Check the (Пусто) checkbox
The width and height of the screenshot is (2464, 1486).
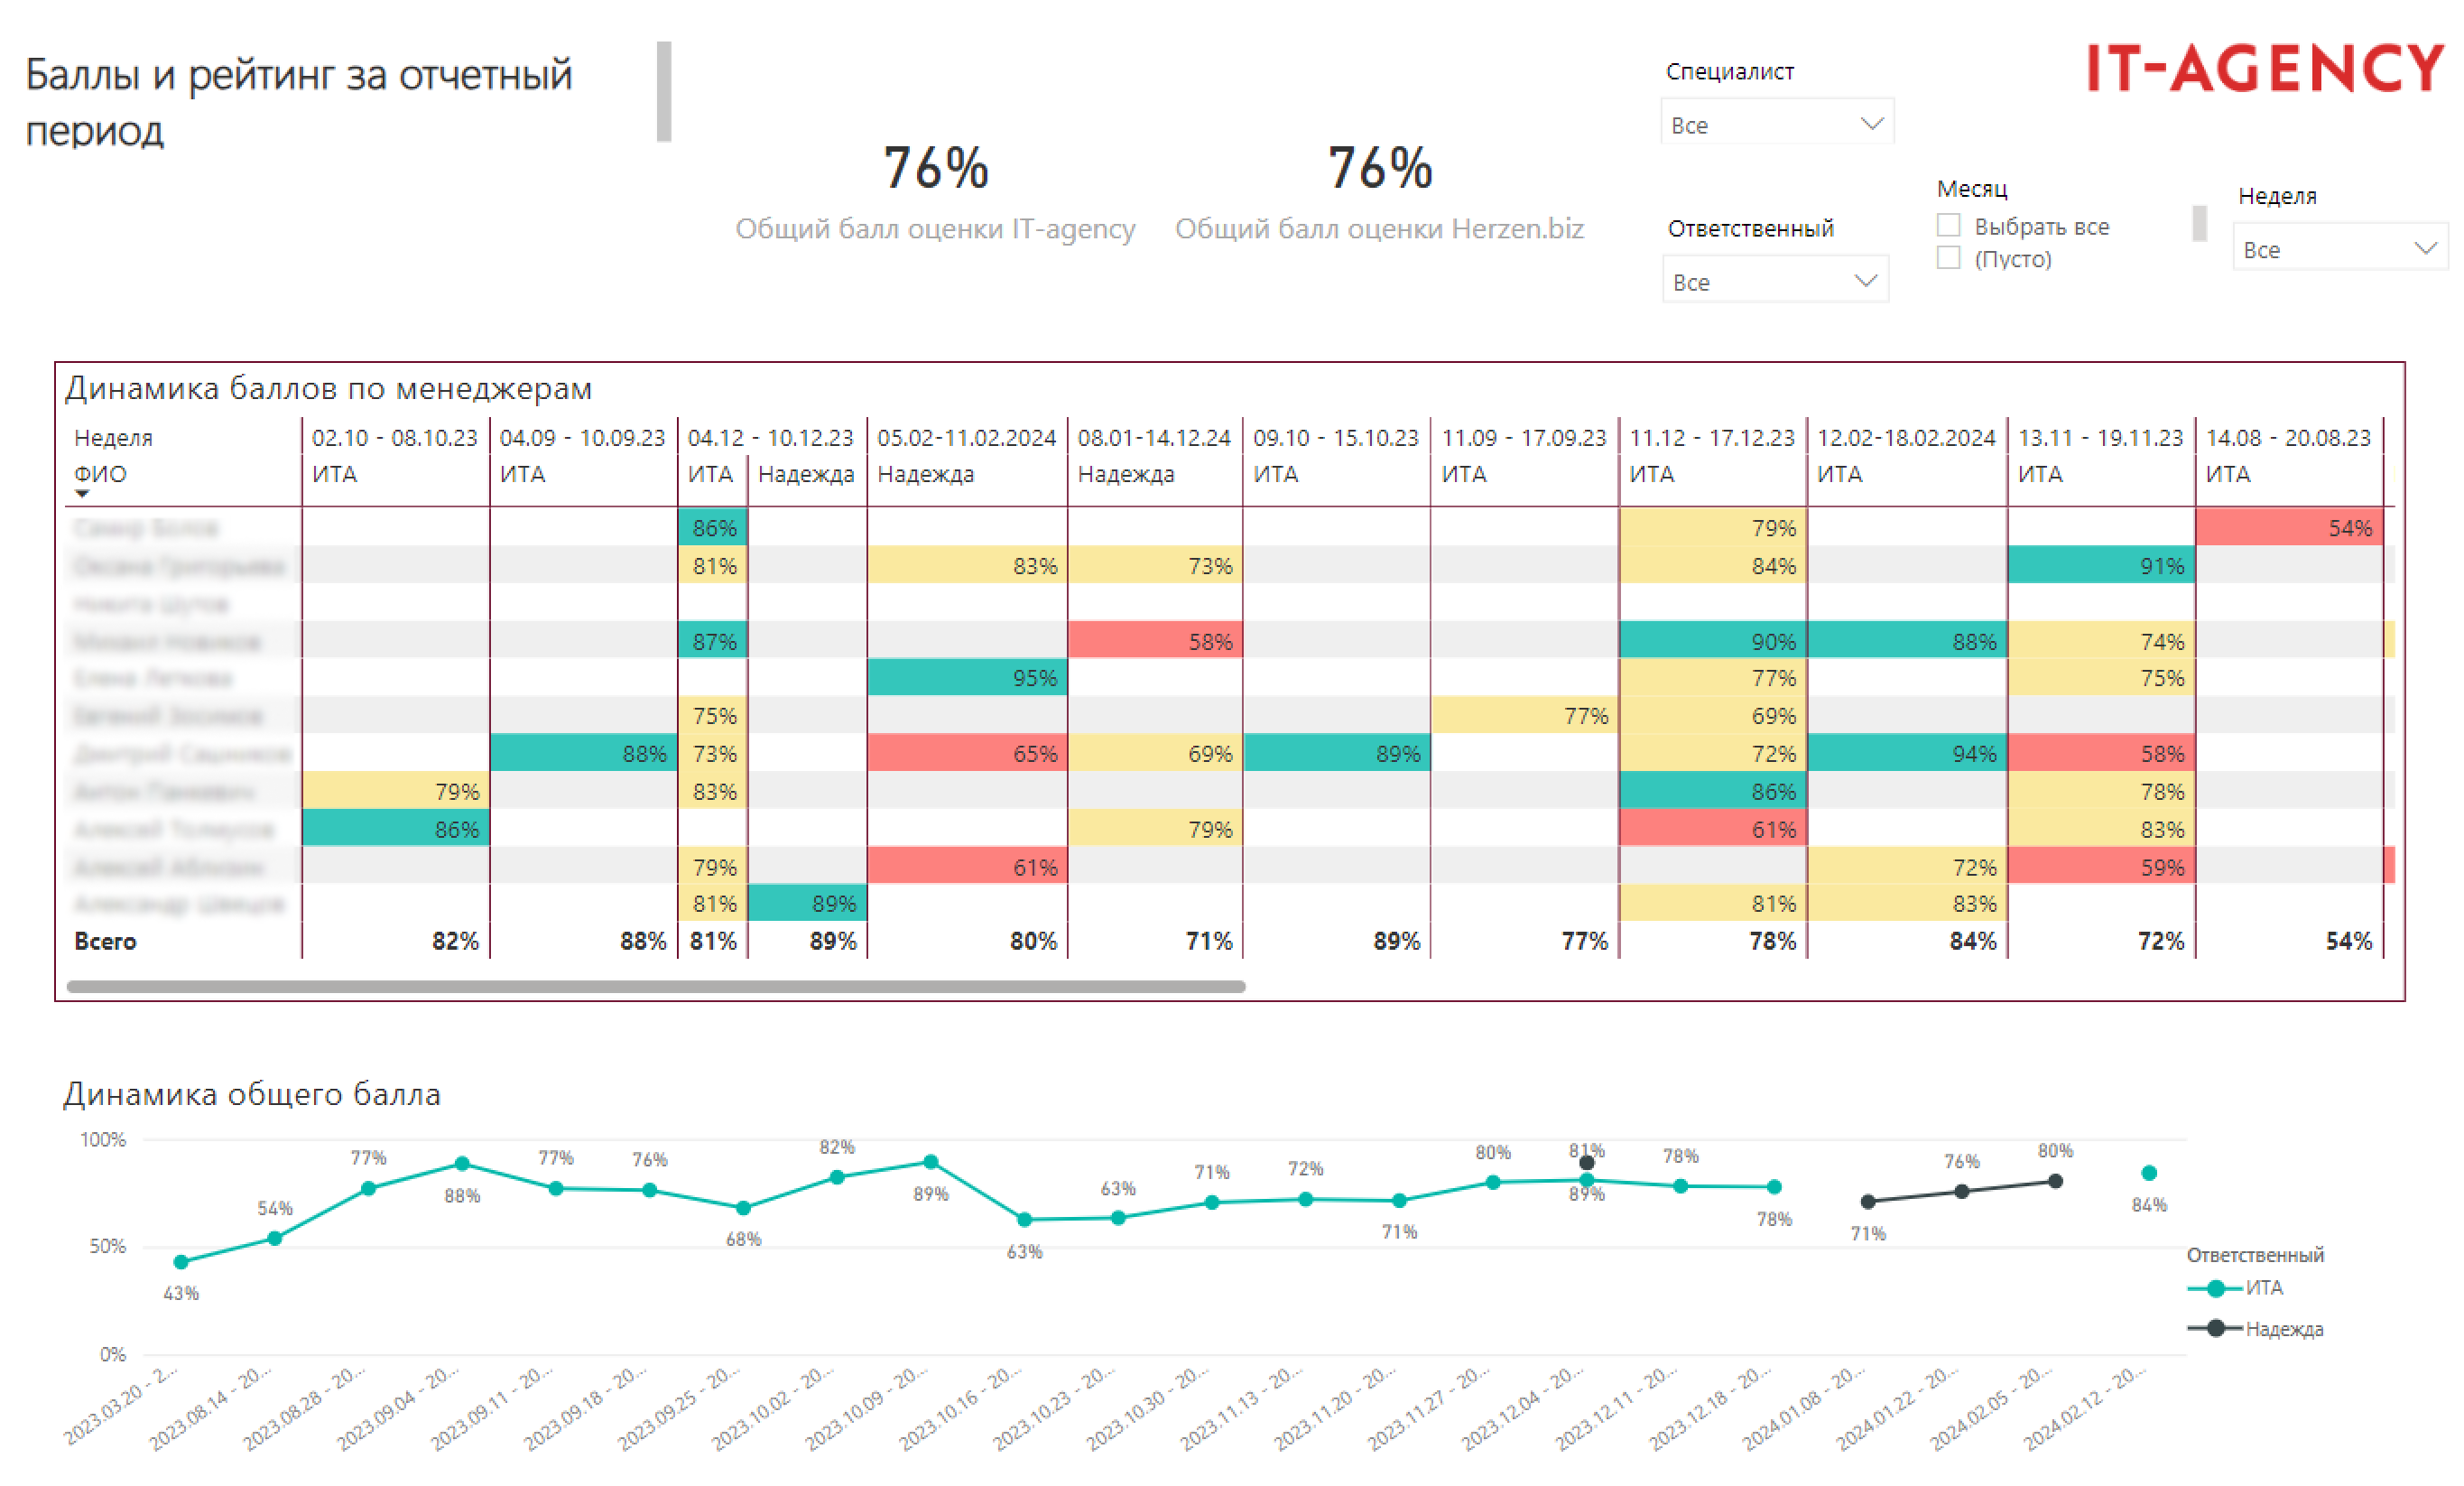click(x=1948, y=258)
